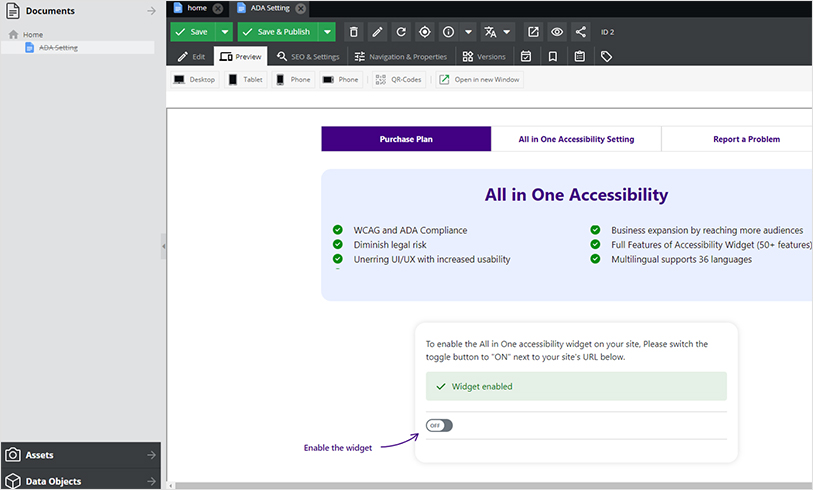Select the Preview tab
Screen dimensions: 813x490
(x=241, y=57)
